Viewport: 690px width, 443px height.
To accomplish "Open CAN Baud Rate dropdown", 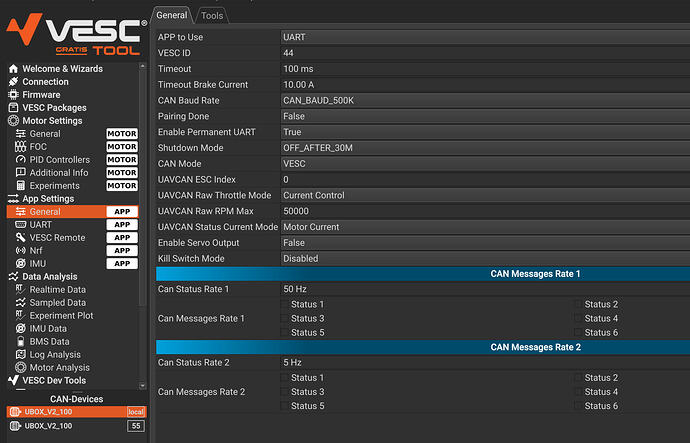I will tap(485, 100).
